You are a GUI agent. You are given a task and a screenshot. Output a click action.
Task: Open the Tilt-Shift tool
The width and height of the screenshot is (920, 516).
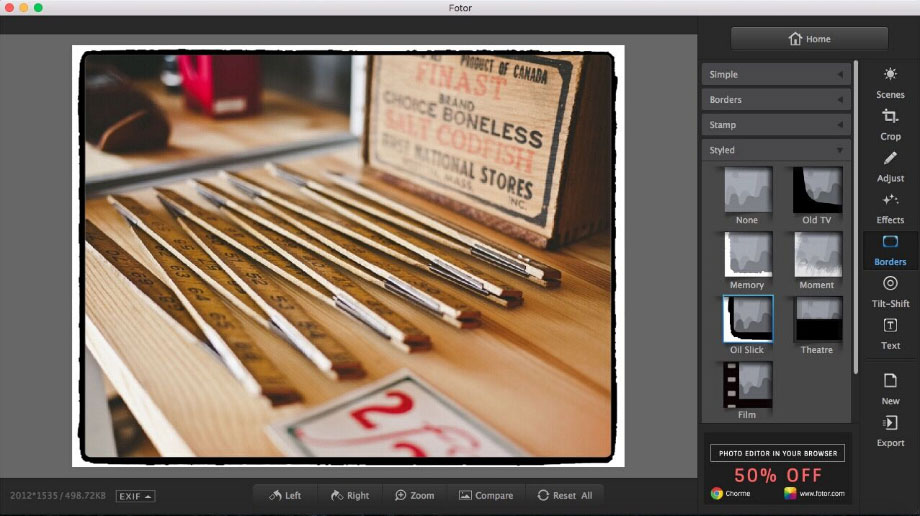tap(889, 292)
